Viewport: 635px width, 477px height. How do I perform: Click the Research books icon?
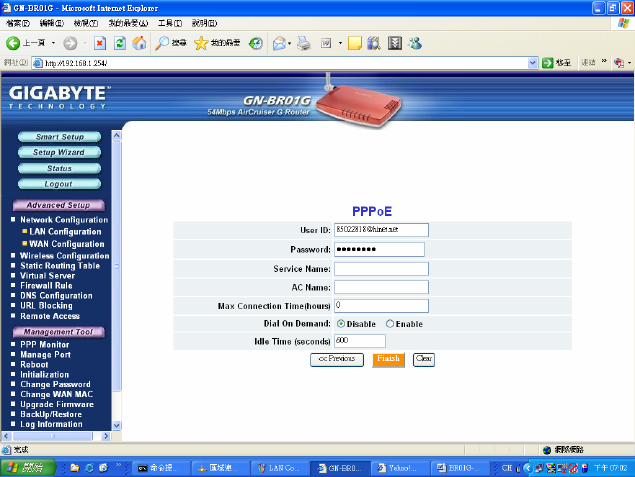(x=374, y=43)
